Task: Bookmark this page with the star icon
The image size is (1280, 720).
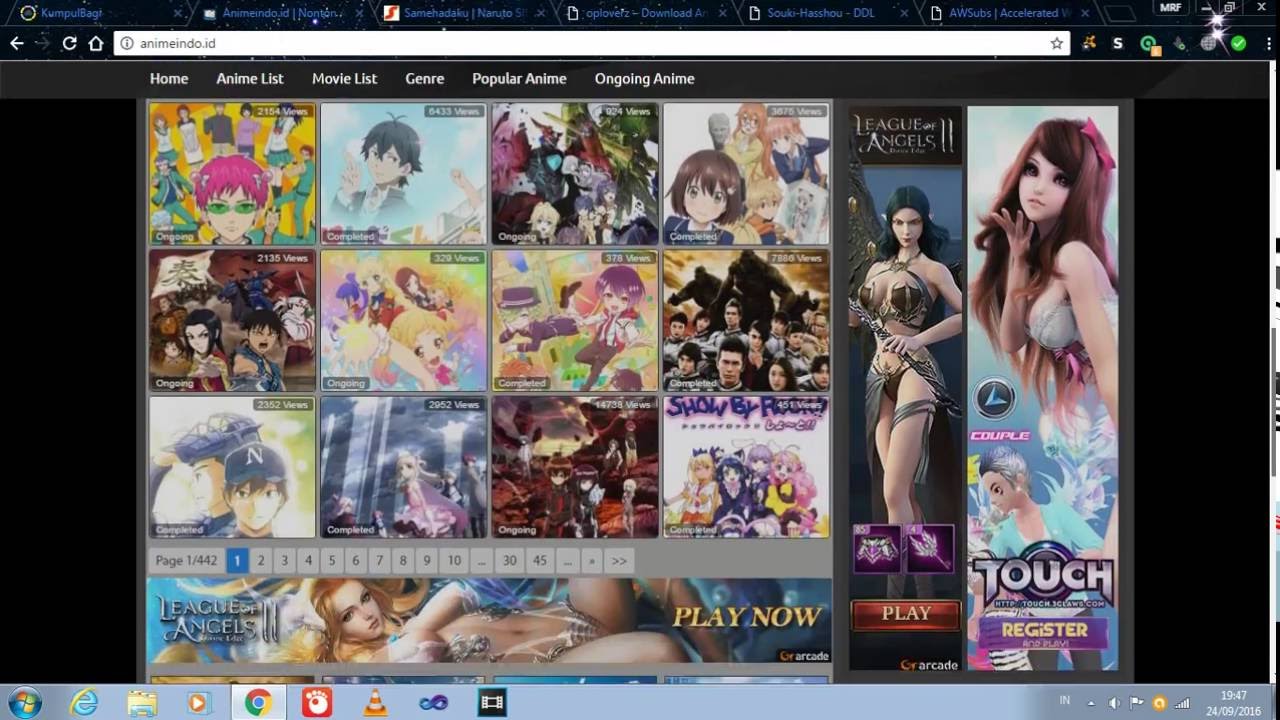Action: click(1056, 43)
